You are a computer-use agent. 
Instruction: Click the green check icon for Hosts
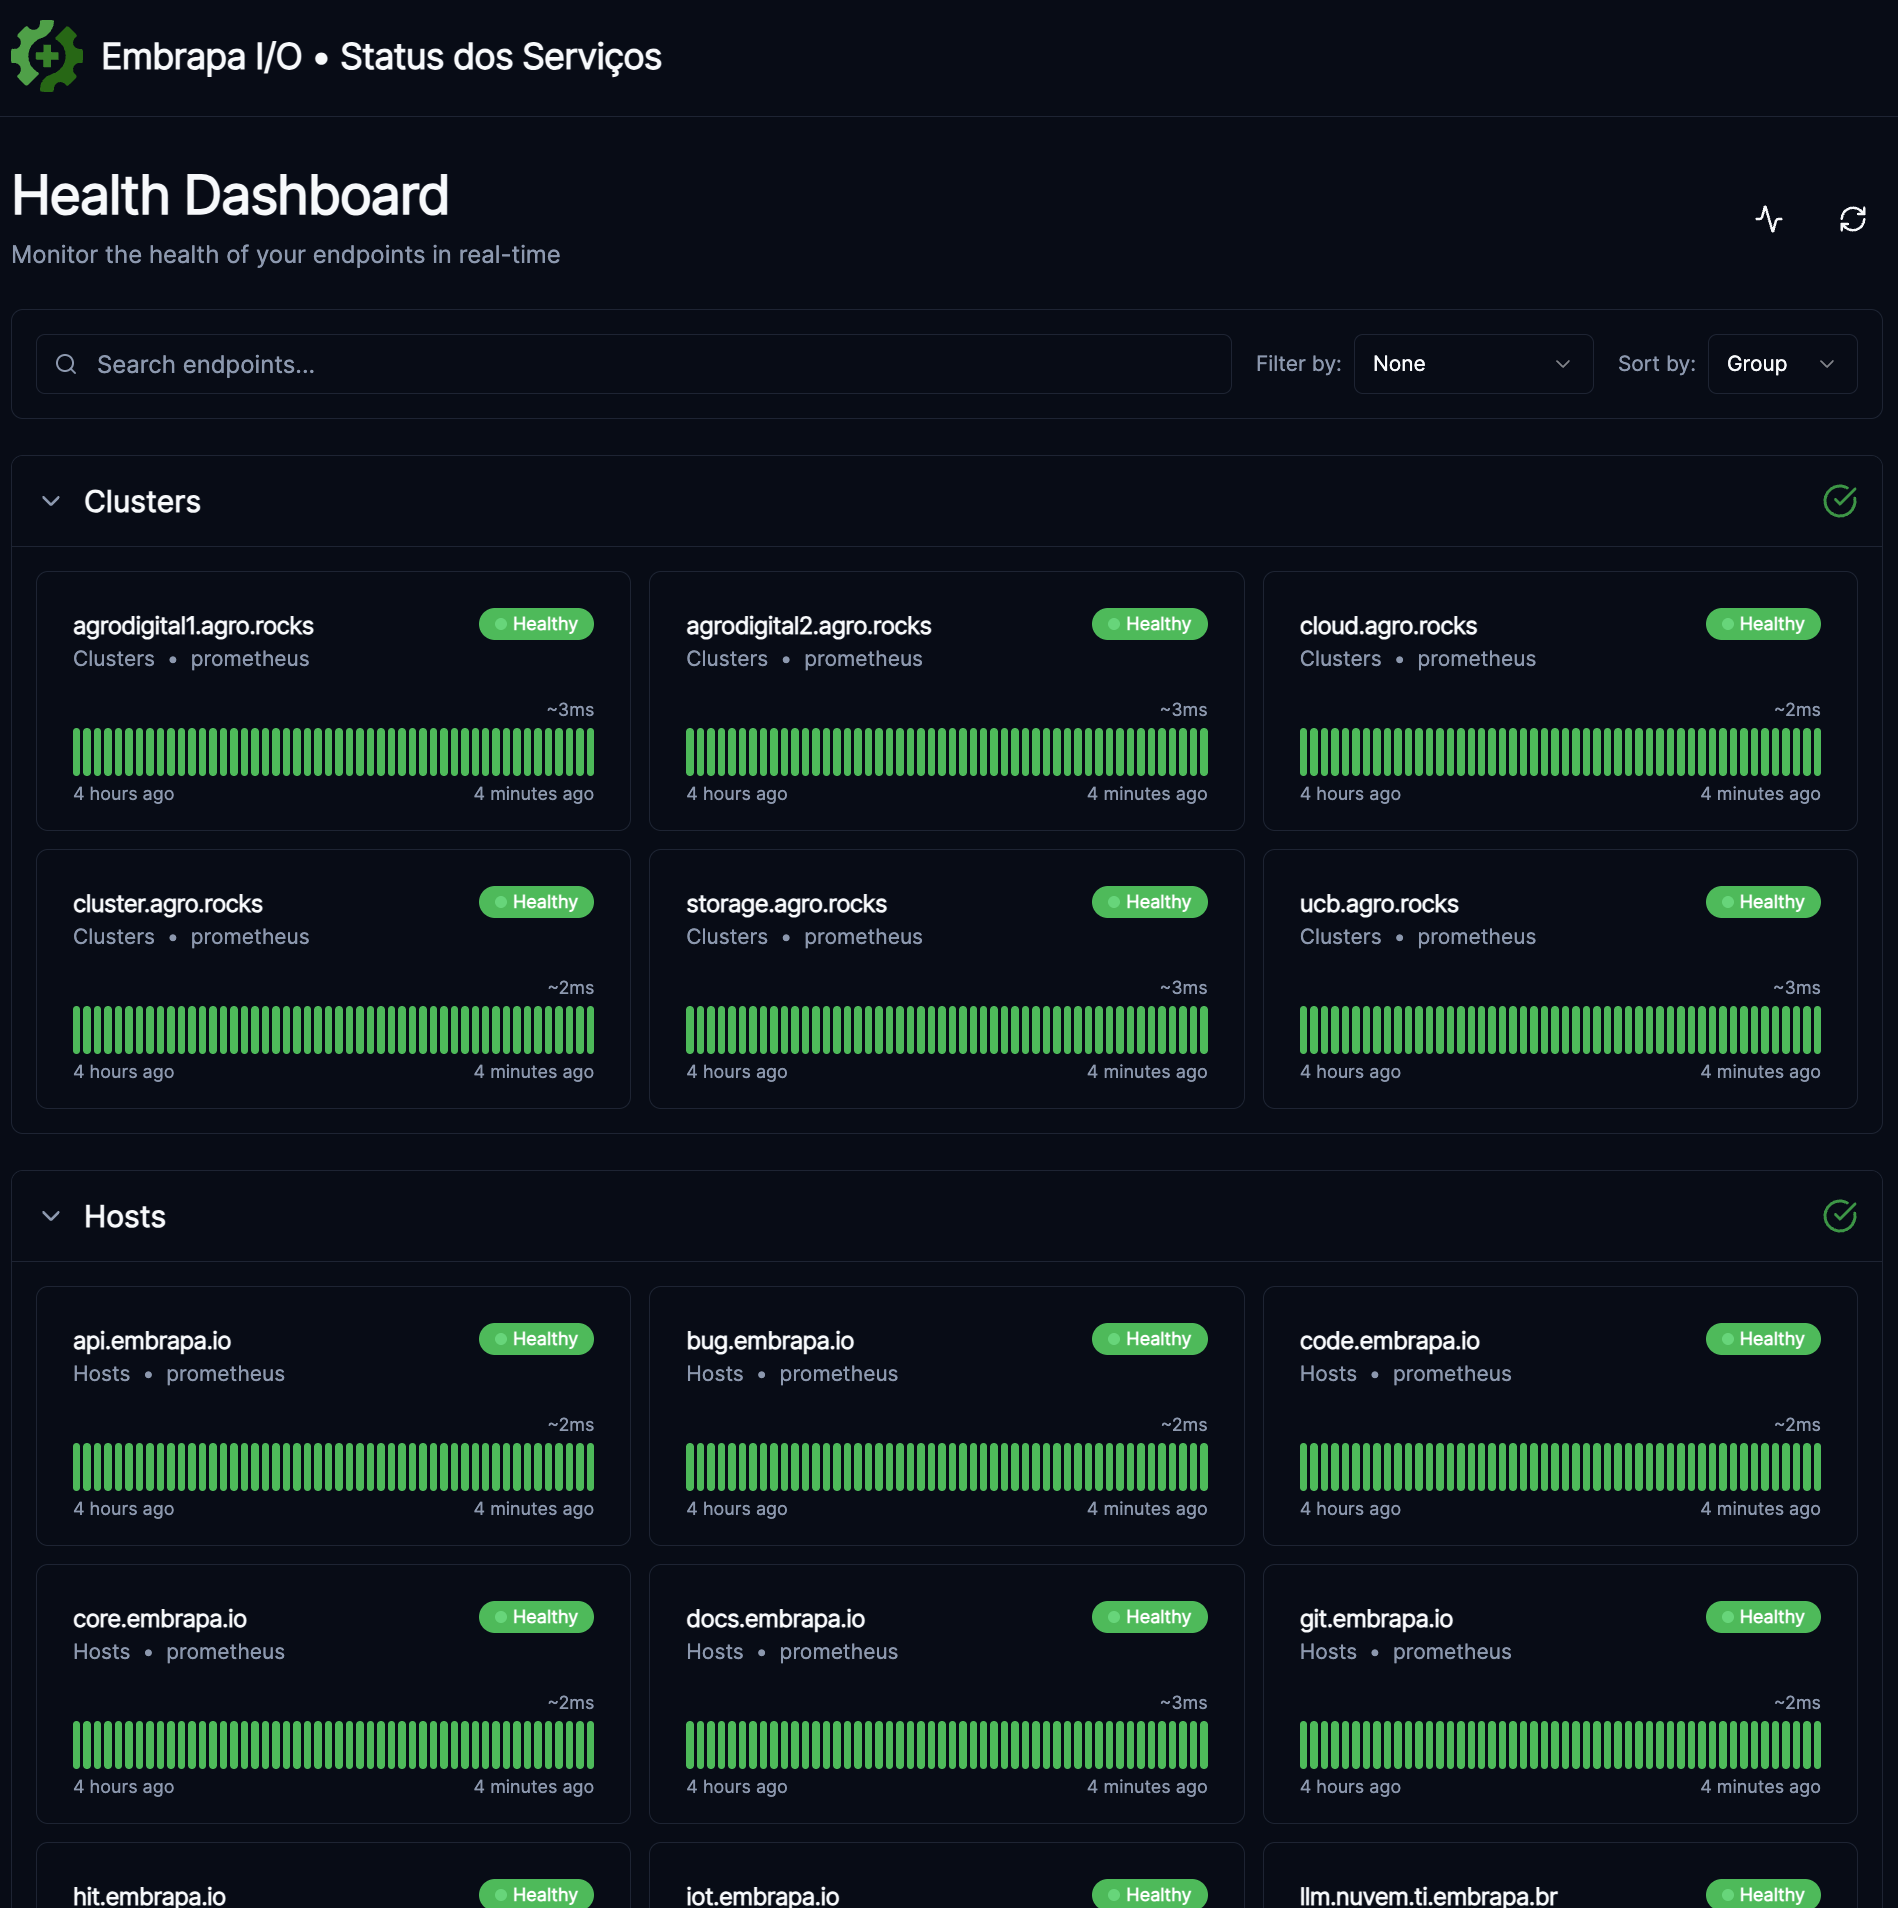pyautogui.click(x=1839, y=1216)
